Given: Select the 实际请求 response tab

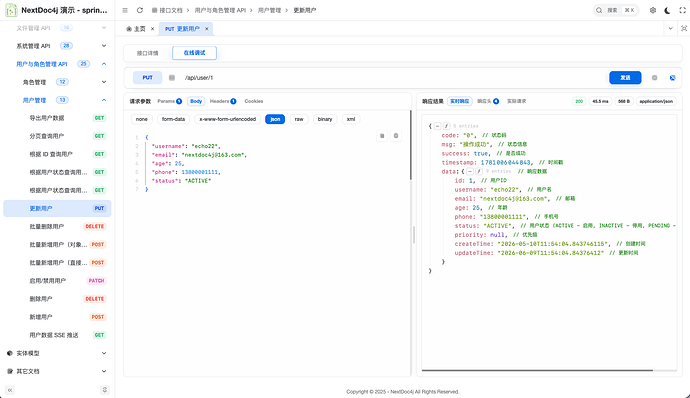Looking at the screenshot, I should (517, 101).
